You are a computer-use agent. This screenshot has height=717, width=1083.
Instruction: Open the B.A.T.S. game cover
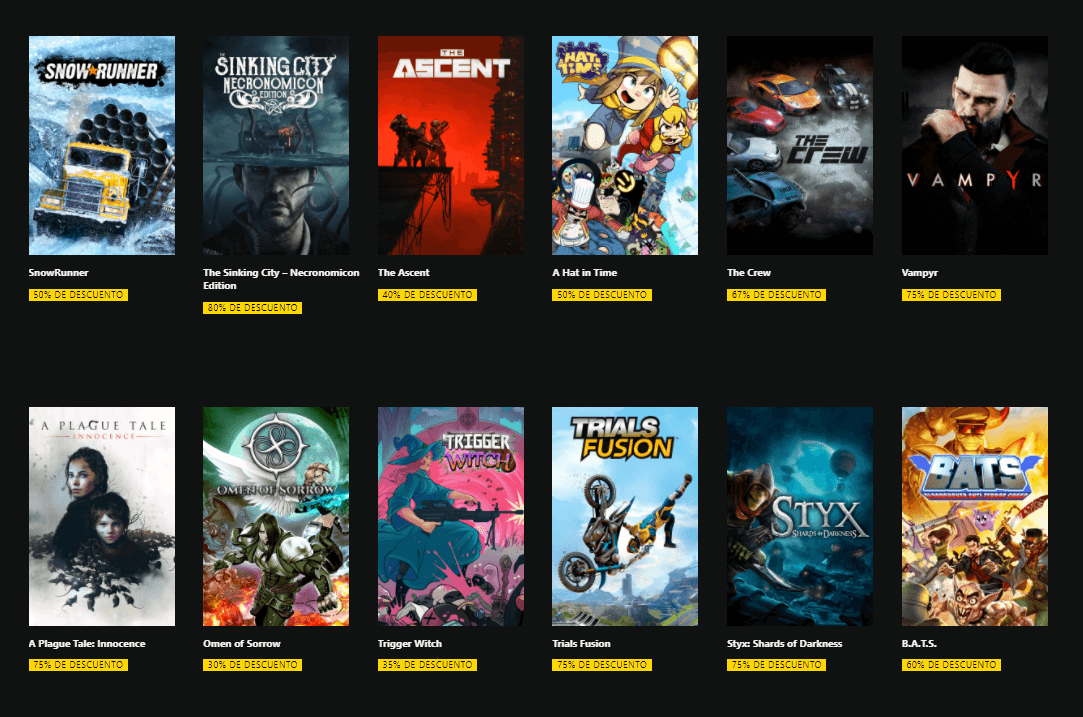click(x=974, y=516)
